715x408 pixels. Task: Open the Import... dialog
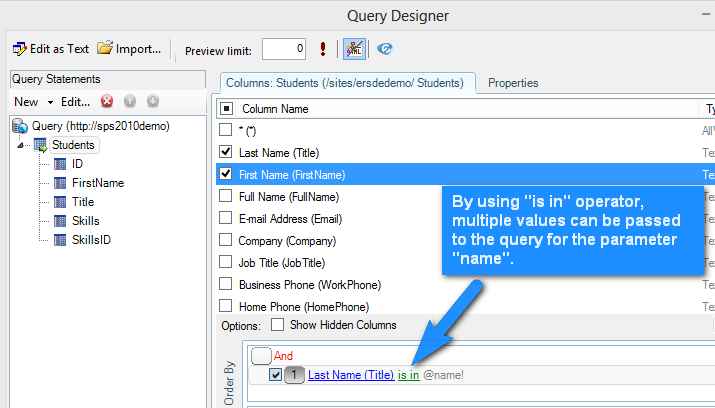pos(129,48)
